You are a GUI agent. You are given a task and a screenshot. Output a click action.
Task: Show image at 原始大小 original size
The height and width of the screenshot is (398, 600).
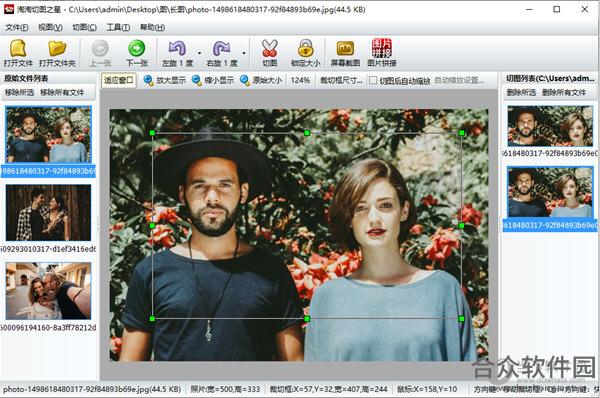261,80
